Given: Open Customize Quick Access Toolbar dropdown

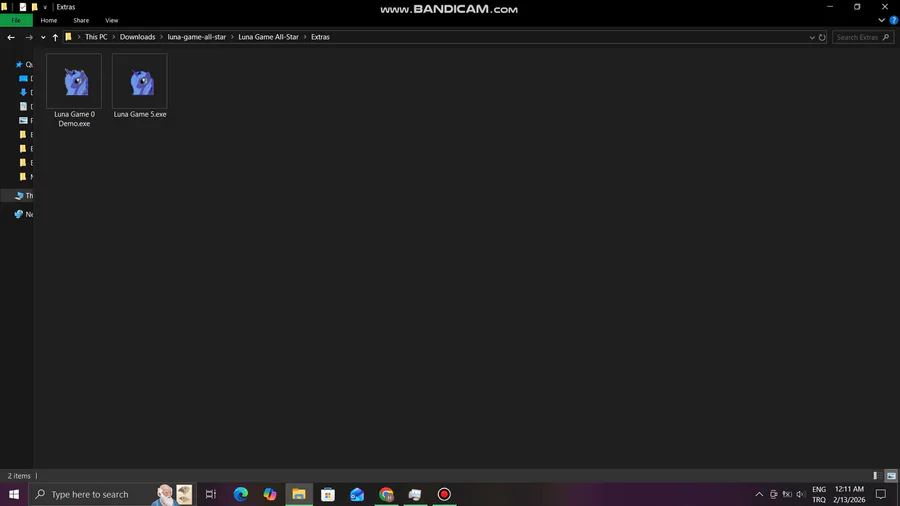Looking at the screenshot, I should pos(45,7).
